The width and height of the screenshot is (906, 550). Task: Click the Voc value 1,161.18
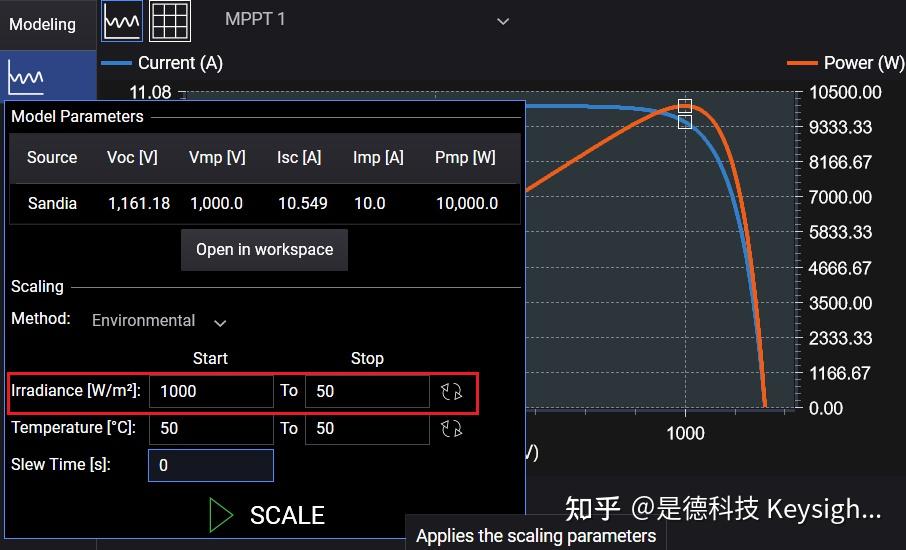139,203
